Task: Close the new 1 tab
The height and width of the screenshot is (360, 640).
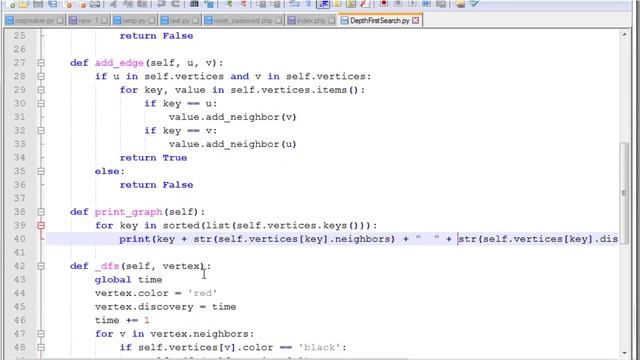Action: (104, 20)
